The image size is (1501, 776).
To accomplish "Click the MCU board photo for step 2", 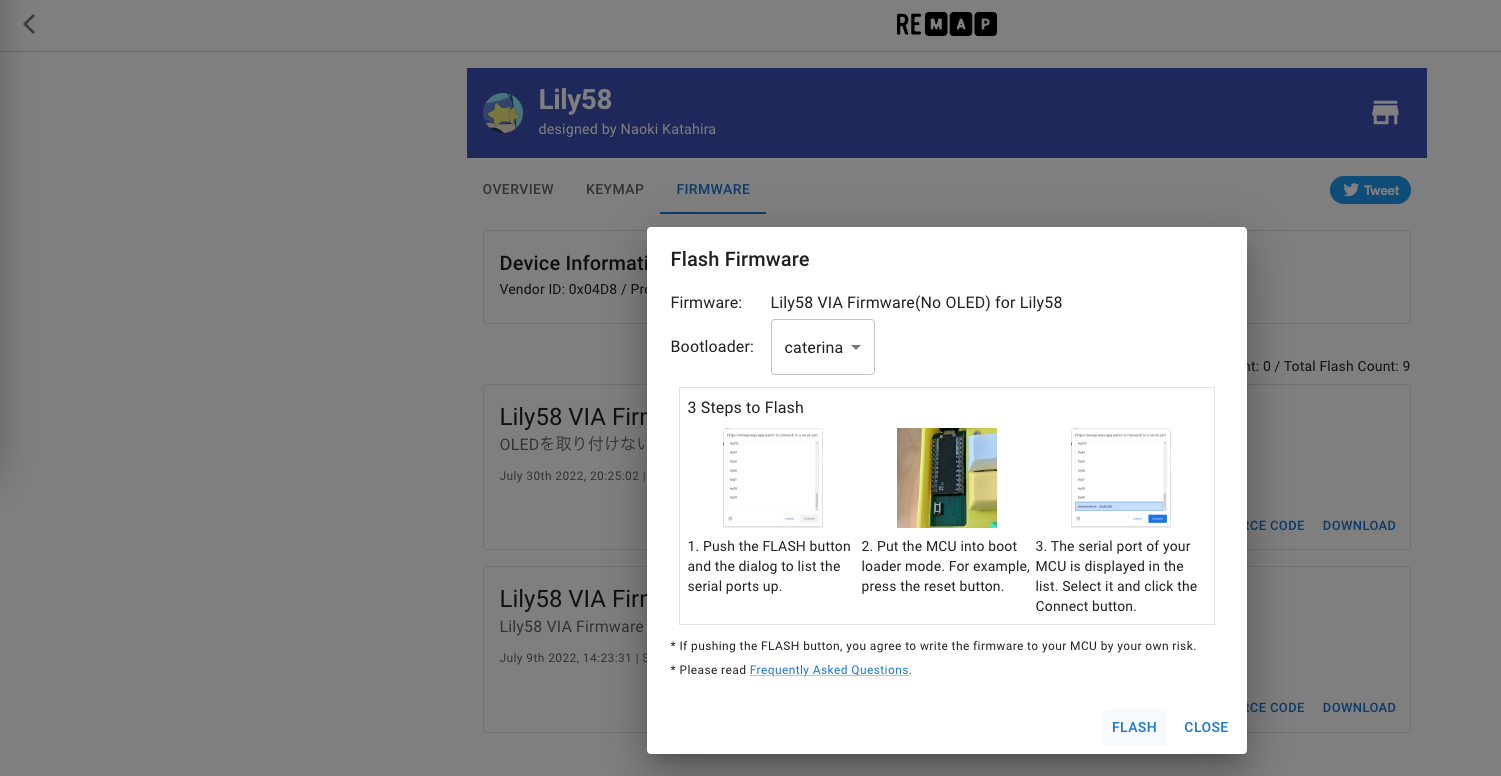I will pos(947,477).
